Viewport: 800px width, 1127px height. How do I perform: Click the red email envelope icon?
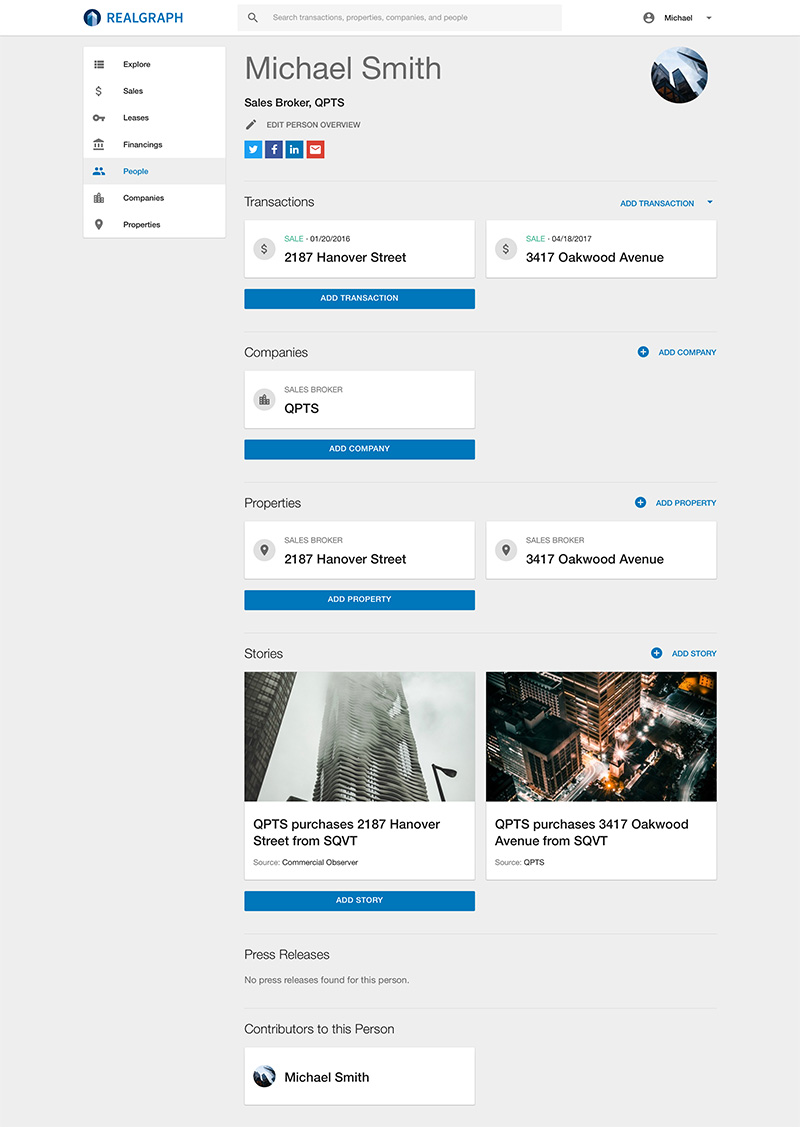315,150
